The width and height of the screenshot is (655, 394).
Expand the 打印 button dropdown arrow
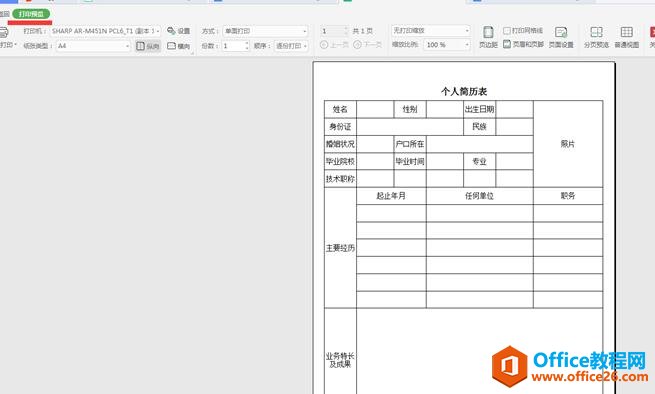point(15,44)
